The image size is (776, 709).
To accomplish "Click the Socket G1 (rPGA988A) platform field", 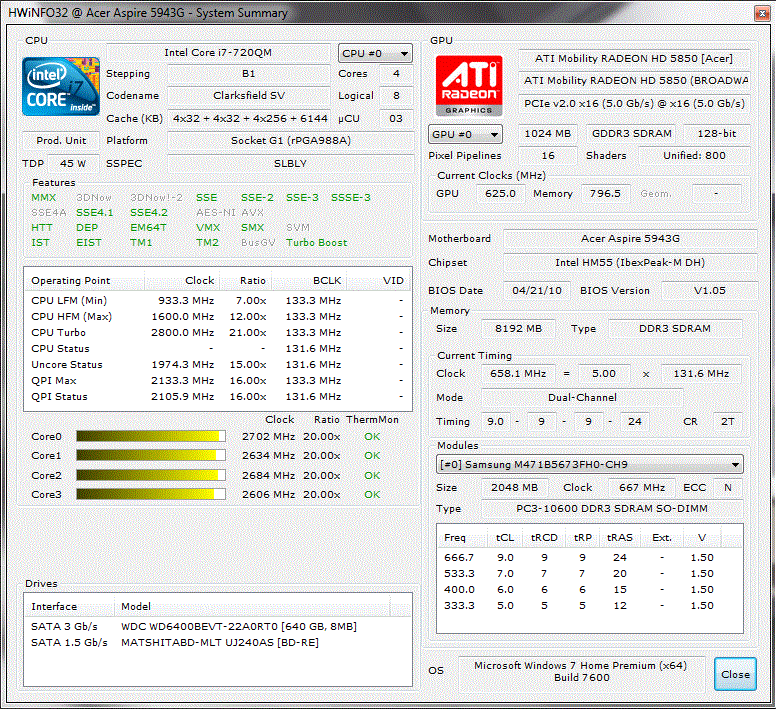I will (x=291, y=141).
